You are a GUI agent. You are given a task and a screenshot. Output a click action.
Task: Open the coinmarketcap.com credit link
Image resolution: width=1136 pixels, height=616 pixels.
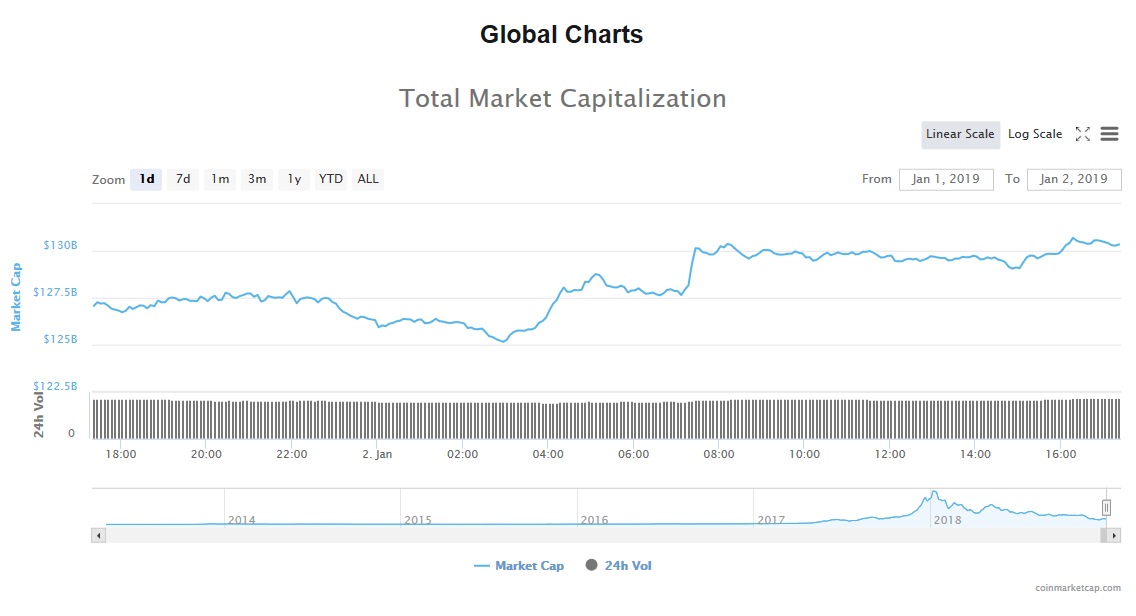coord(1078,588)
